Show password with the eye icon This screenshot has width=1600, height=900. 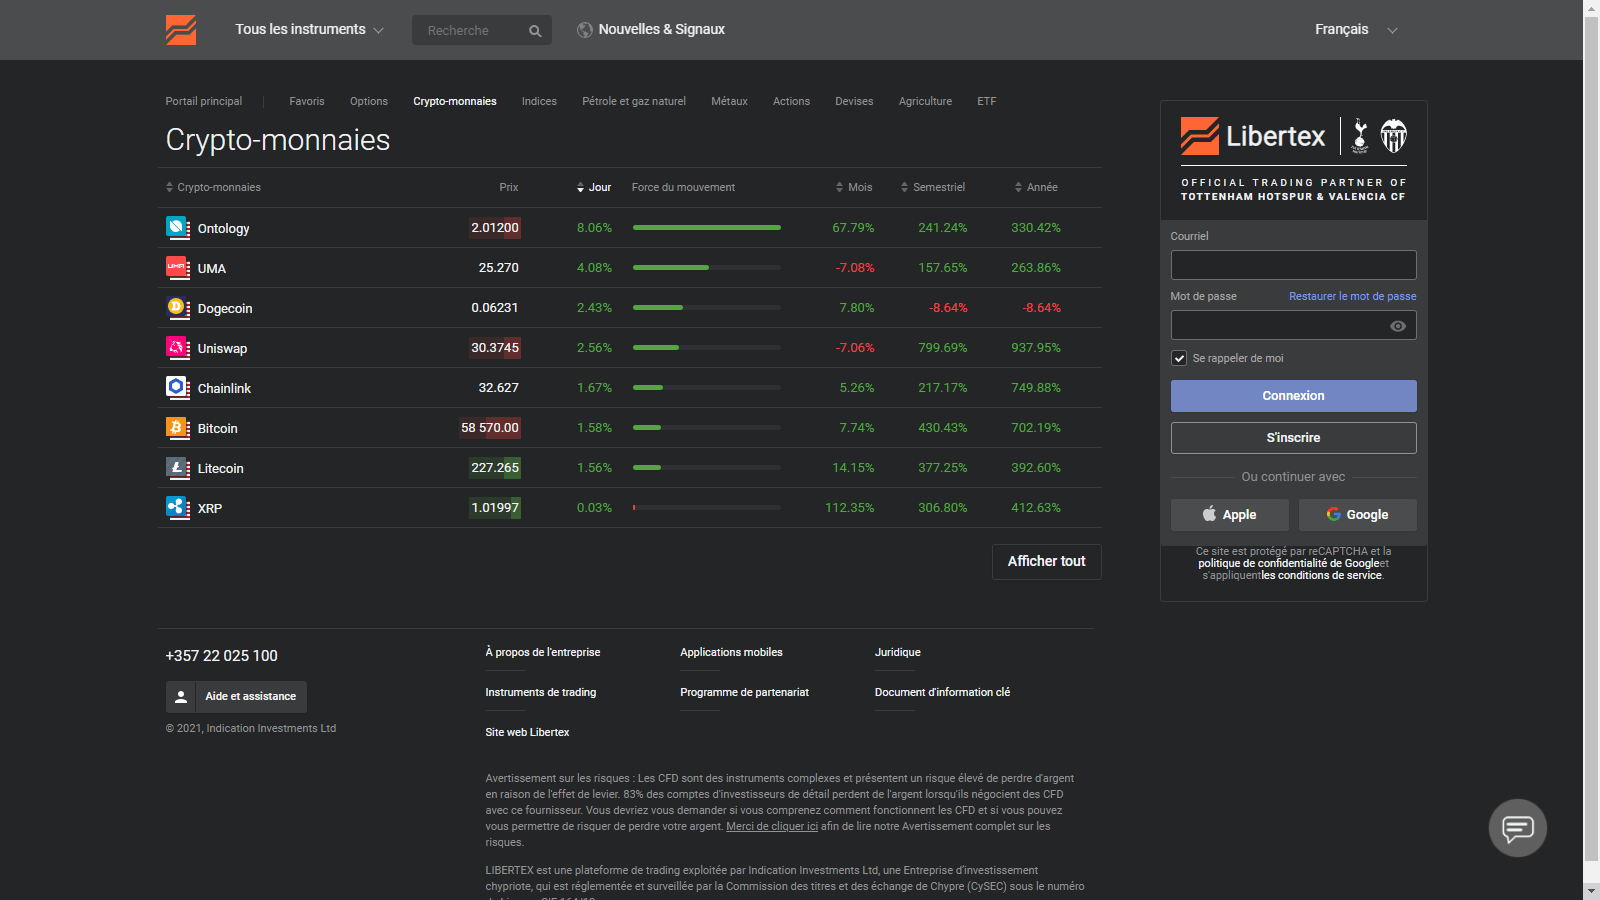1398,326
